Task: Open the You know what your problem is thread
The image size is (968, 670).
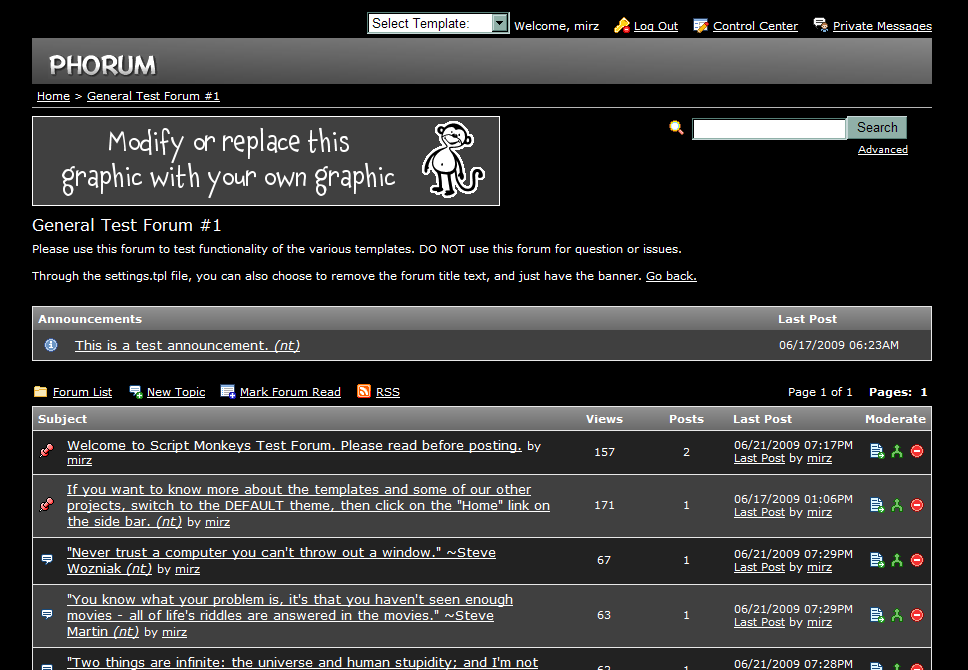Action: 290,615
